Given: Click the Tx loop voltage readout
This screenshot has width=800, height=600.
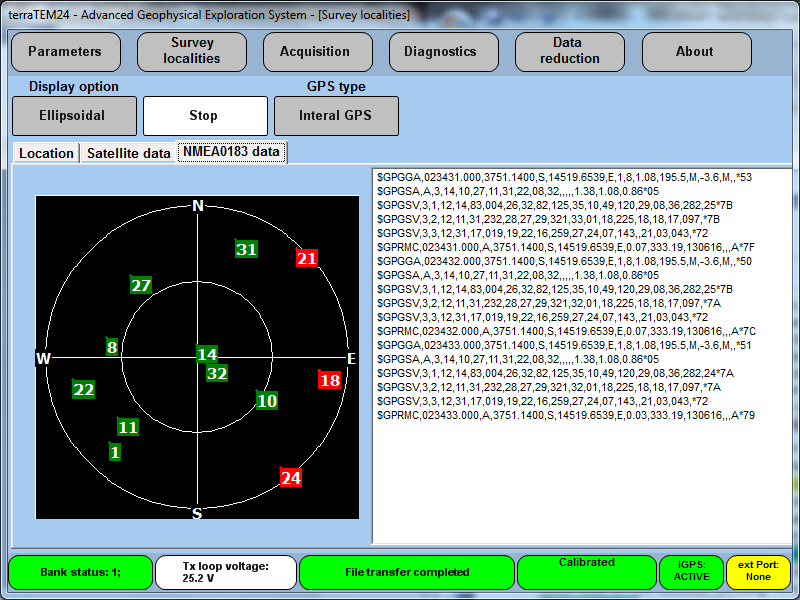Looking at the screenshot, I should point(226,572).
